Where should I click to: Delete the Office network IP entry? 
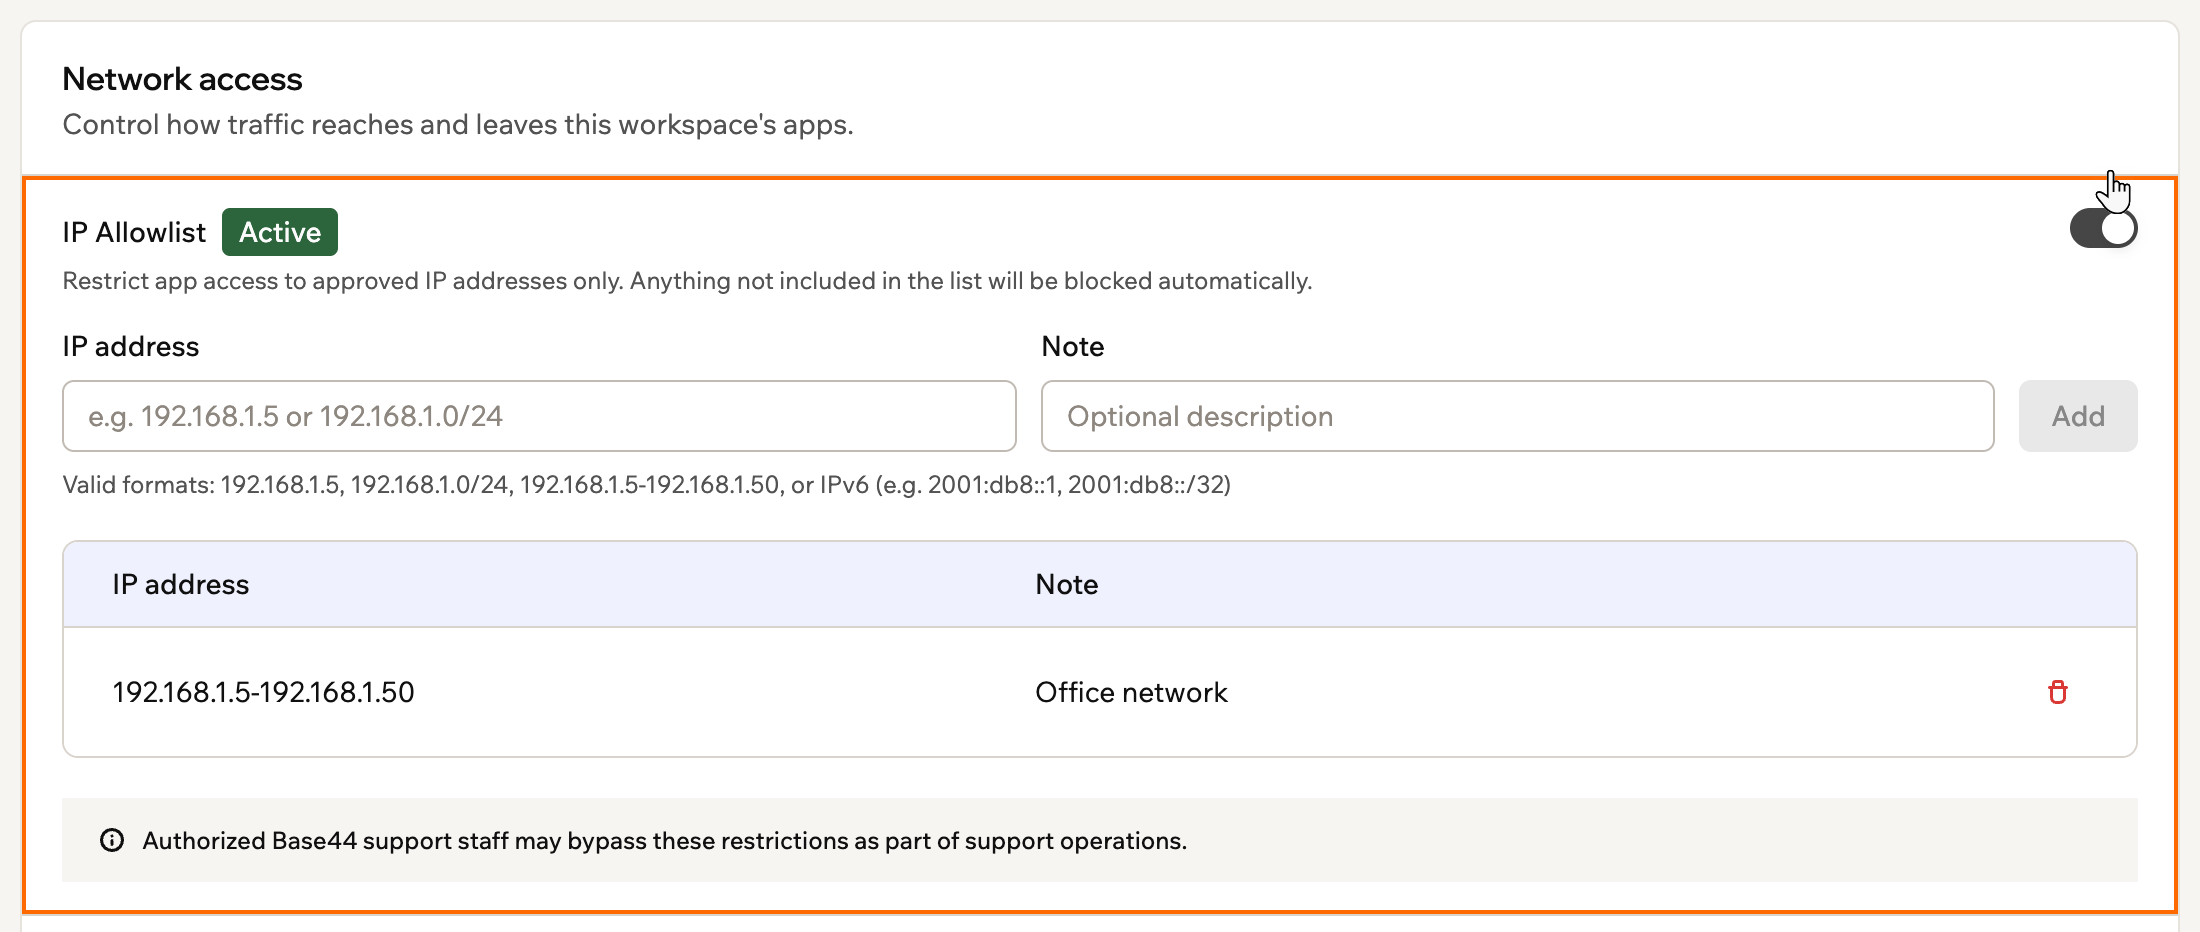[x=2057, y=692]
